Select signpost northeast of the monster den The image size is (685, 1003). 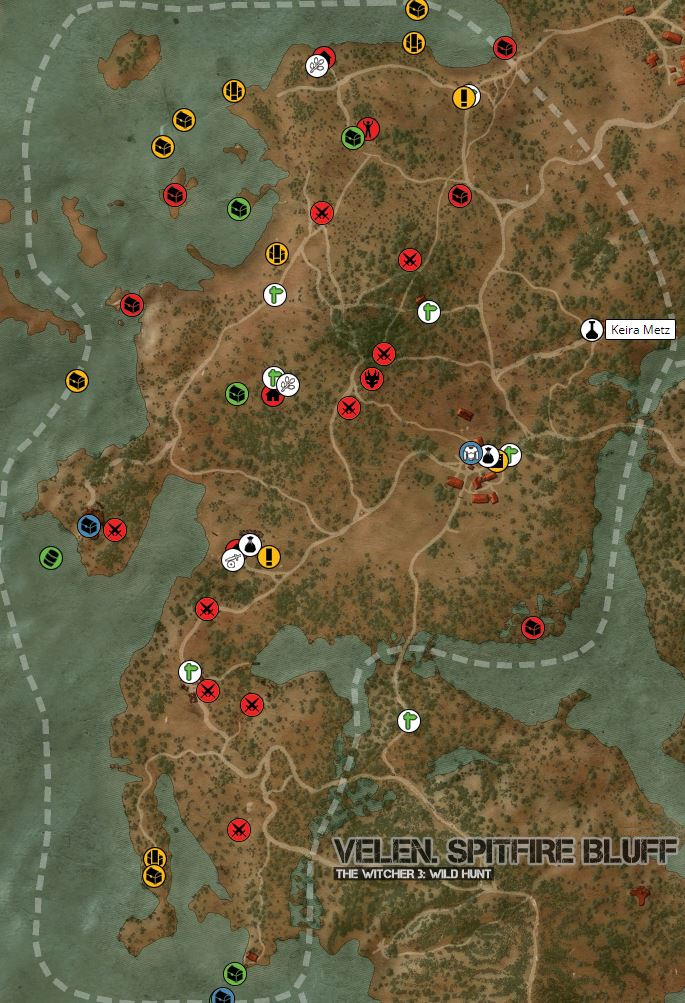tap(429, 312)
